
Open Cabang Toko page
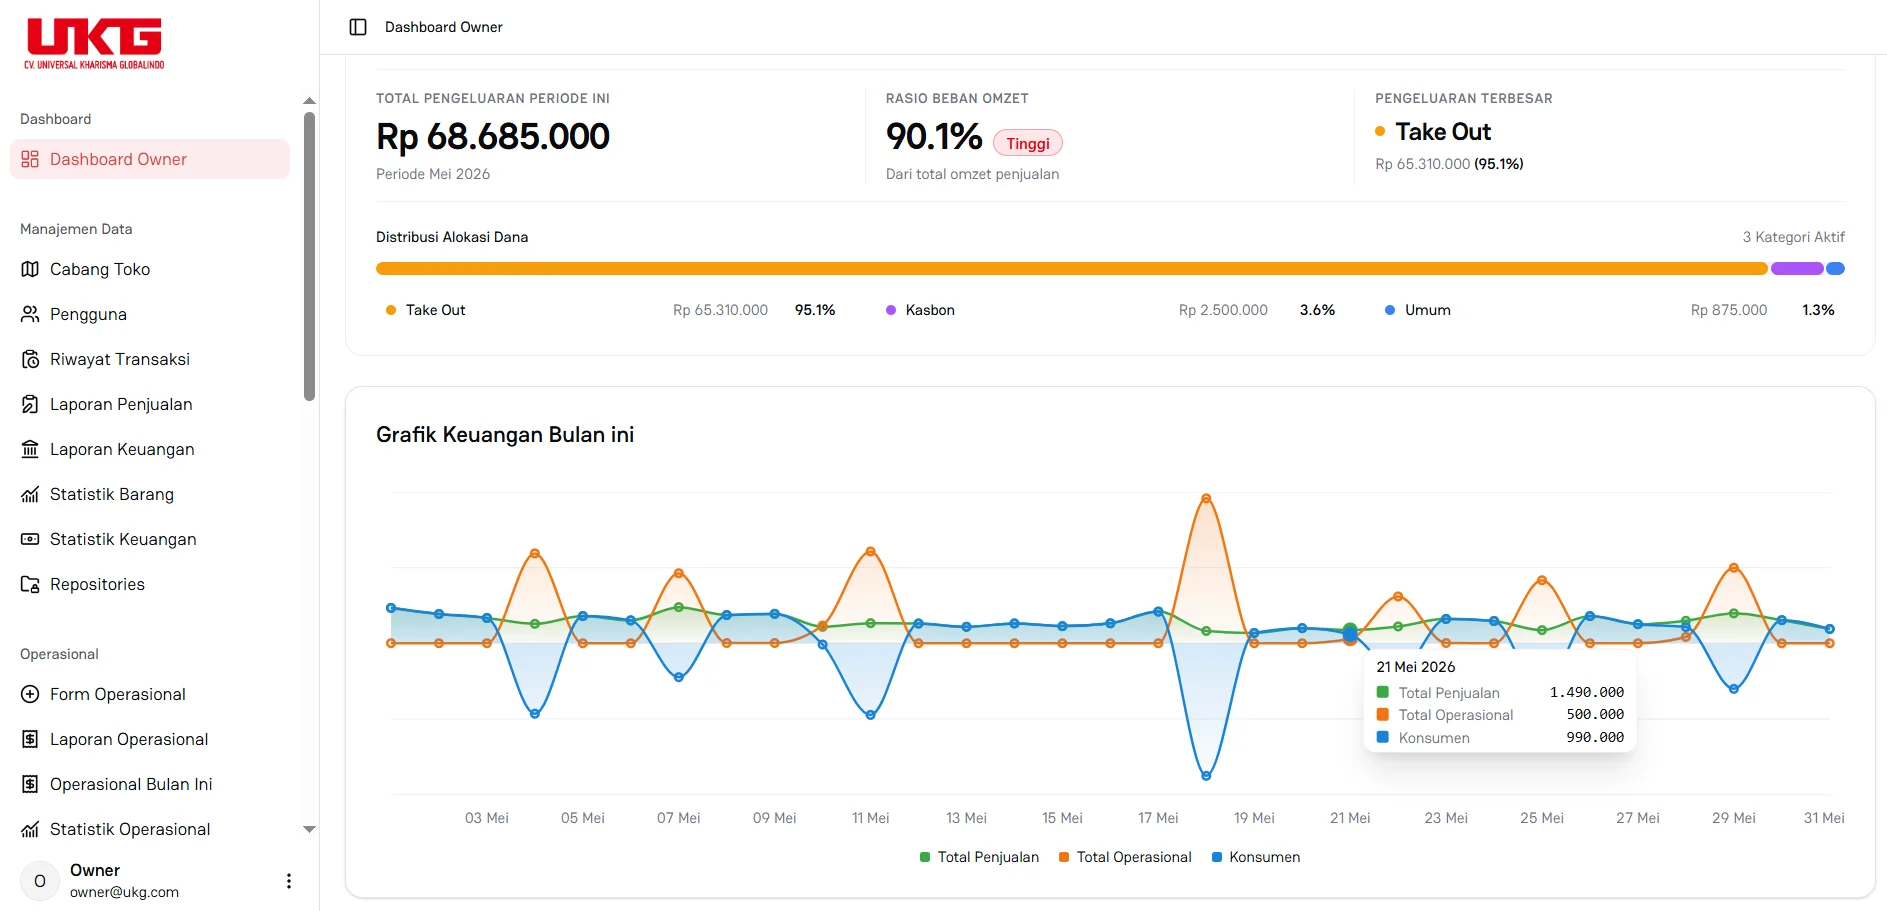150,269
